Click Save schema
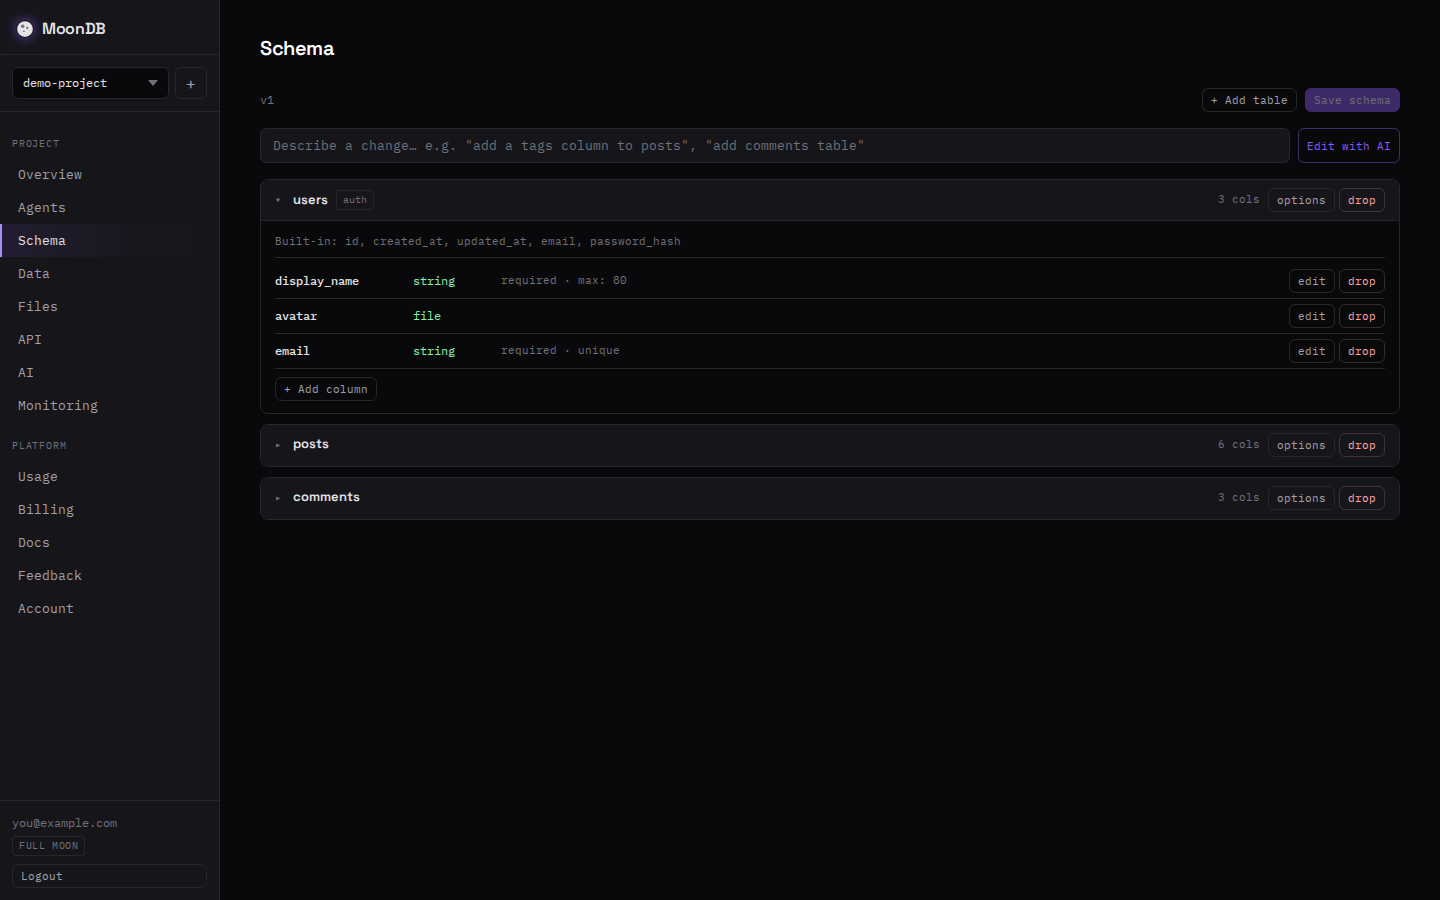Screen dimensions: 1440x900 pyautogui.click(x=1352, y=100)
